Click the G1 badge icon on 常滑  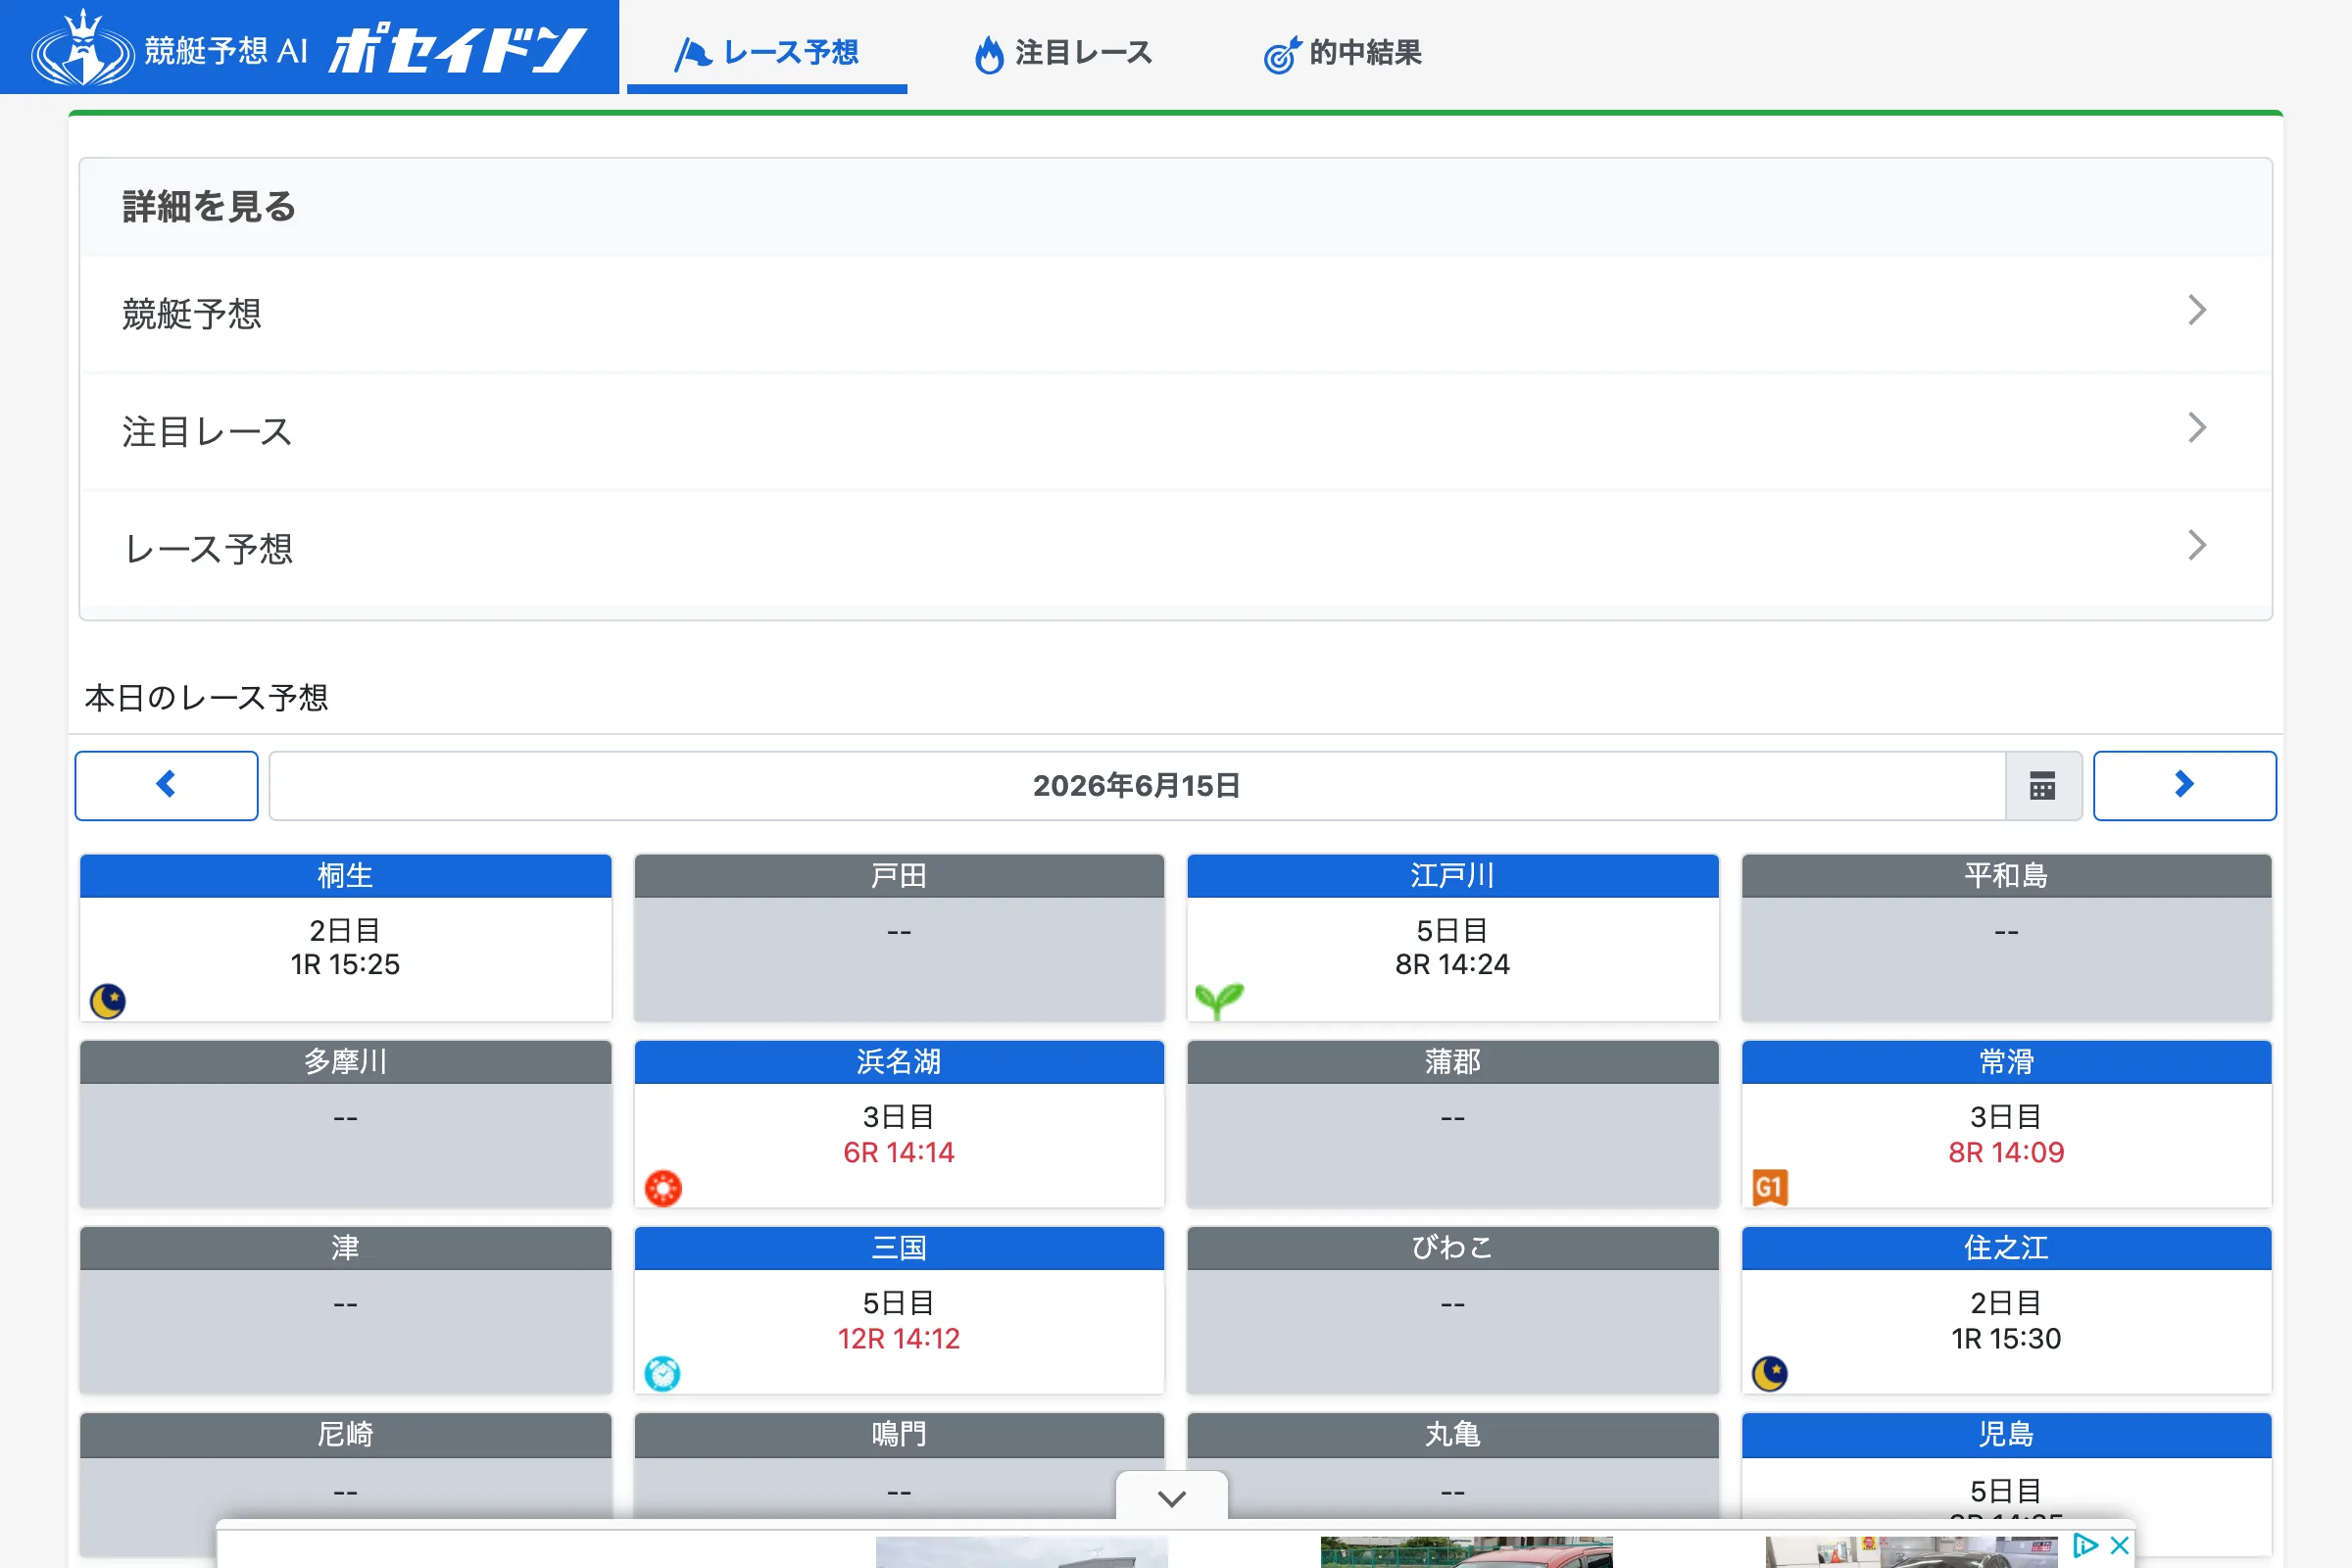tap(1770, 1188)
